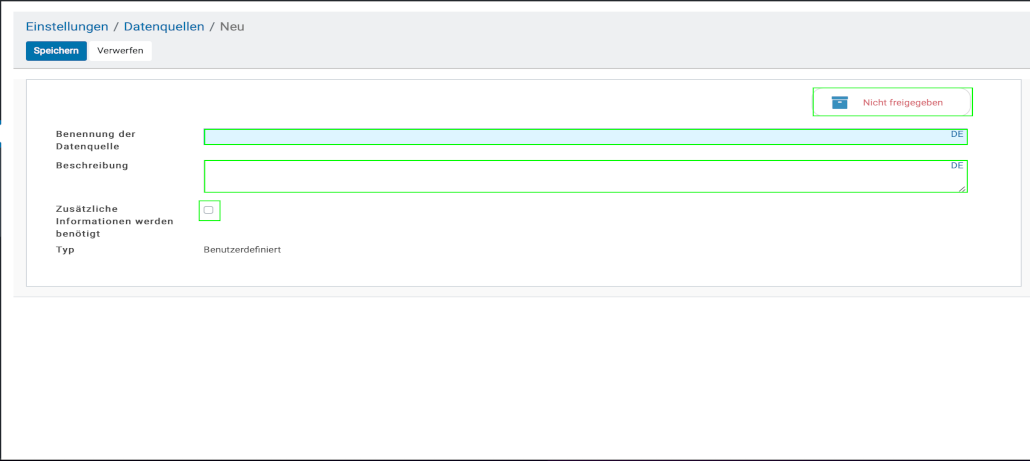Click the slash between Einstellungen and Datenquellen
This screenshot has width=1030, height=461.
(x=116, y=26)
